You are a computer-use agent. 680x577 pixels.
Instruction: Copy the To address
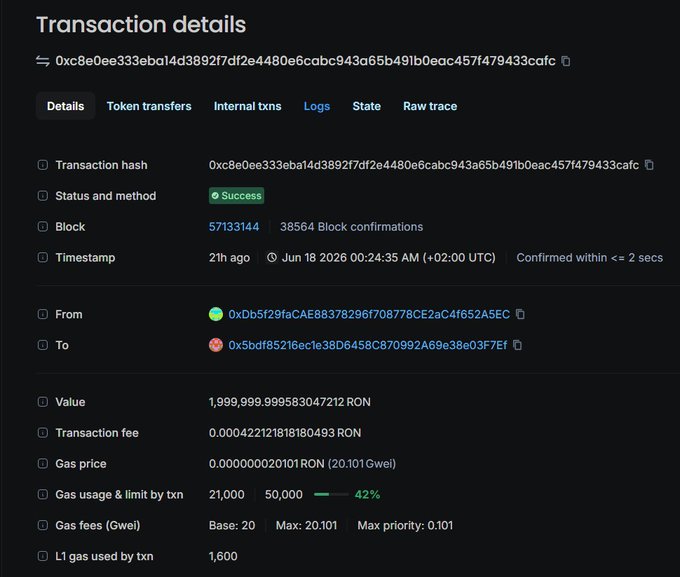(x=517, y=345)
